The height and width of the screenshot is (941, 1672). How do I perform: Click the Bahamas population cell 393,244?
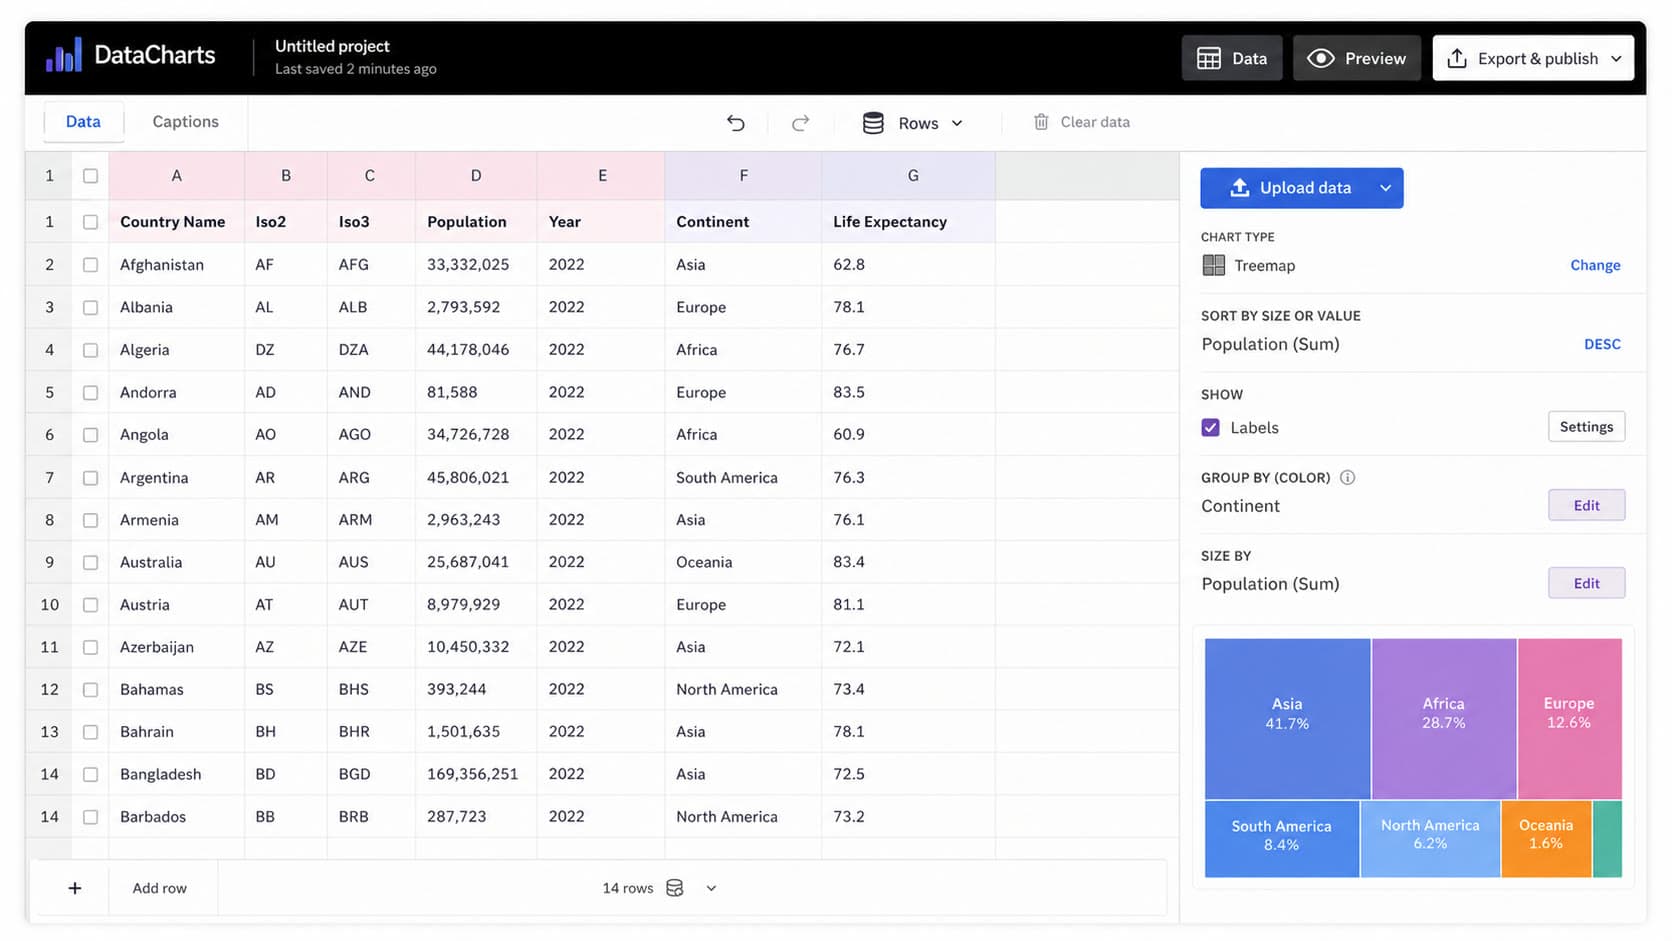476,690
